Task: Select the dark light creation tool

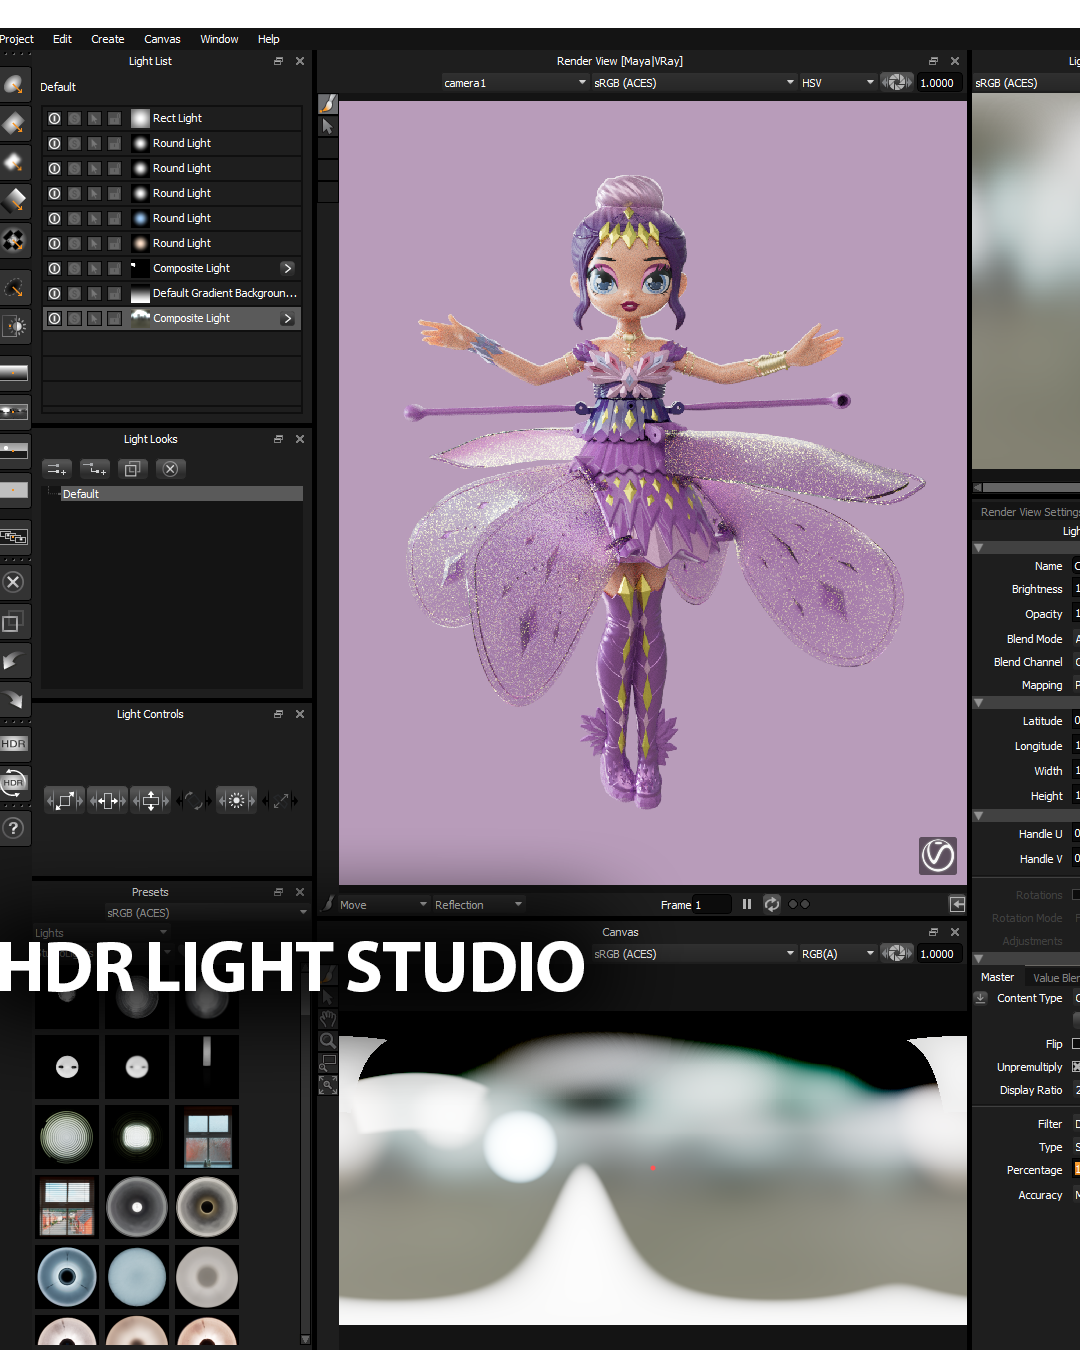Action: coord(14,288)
